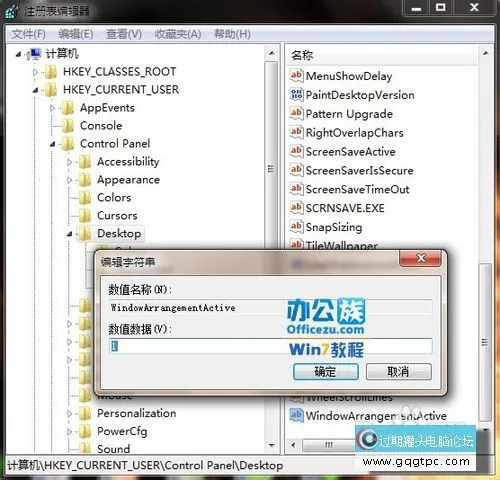Close the 编辑字符串 dialog with red X
500x480 pixels.
click(x=421, y=258)
